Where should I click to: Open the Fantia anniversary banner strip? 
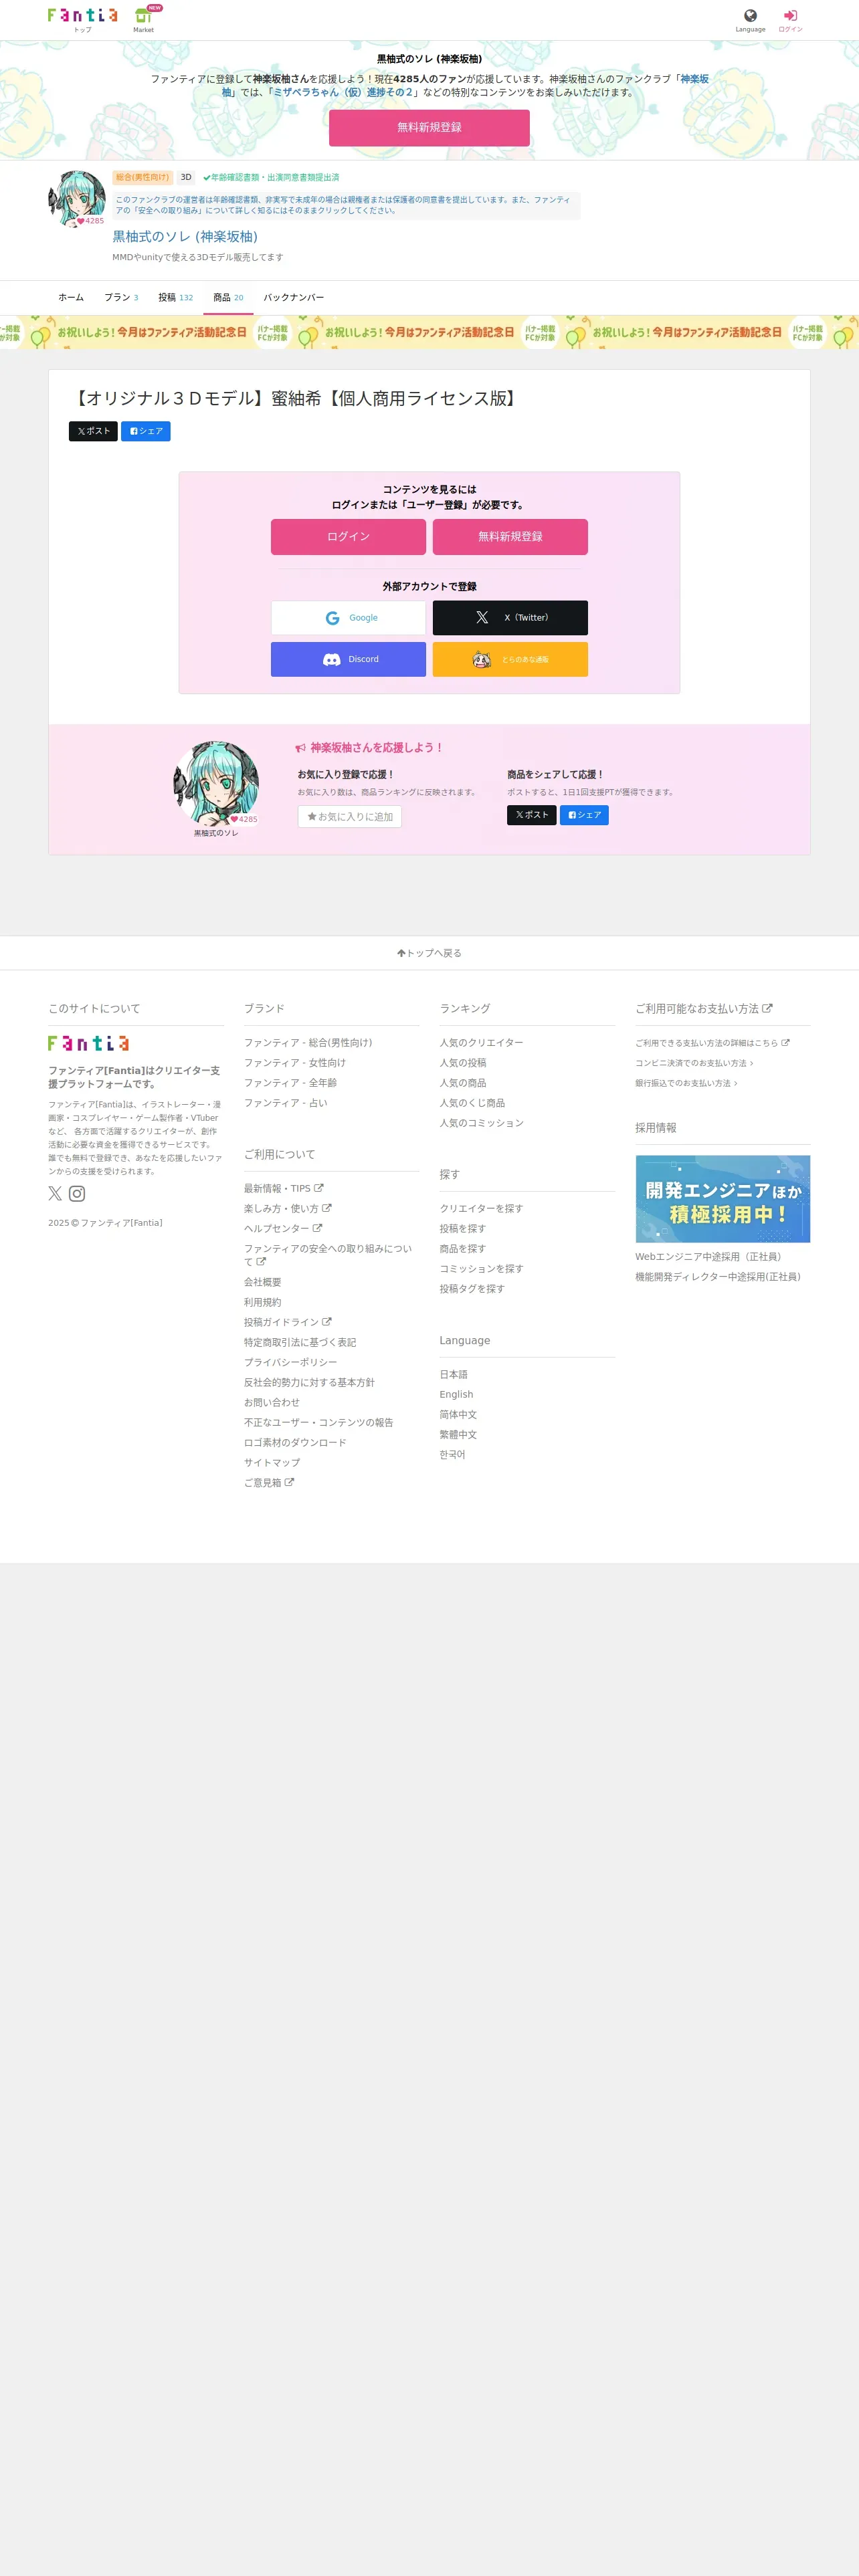point(429,332)
